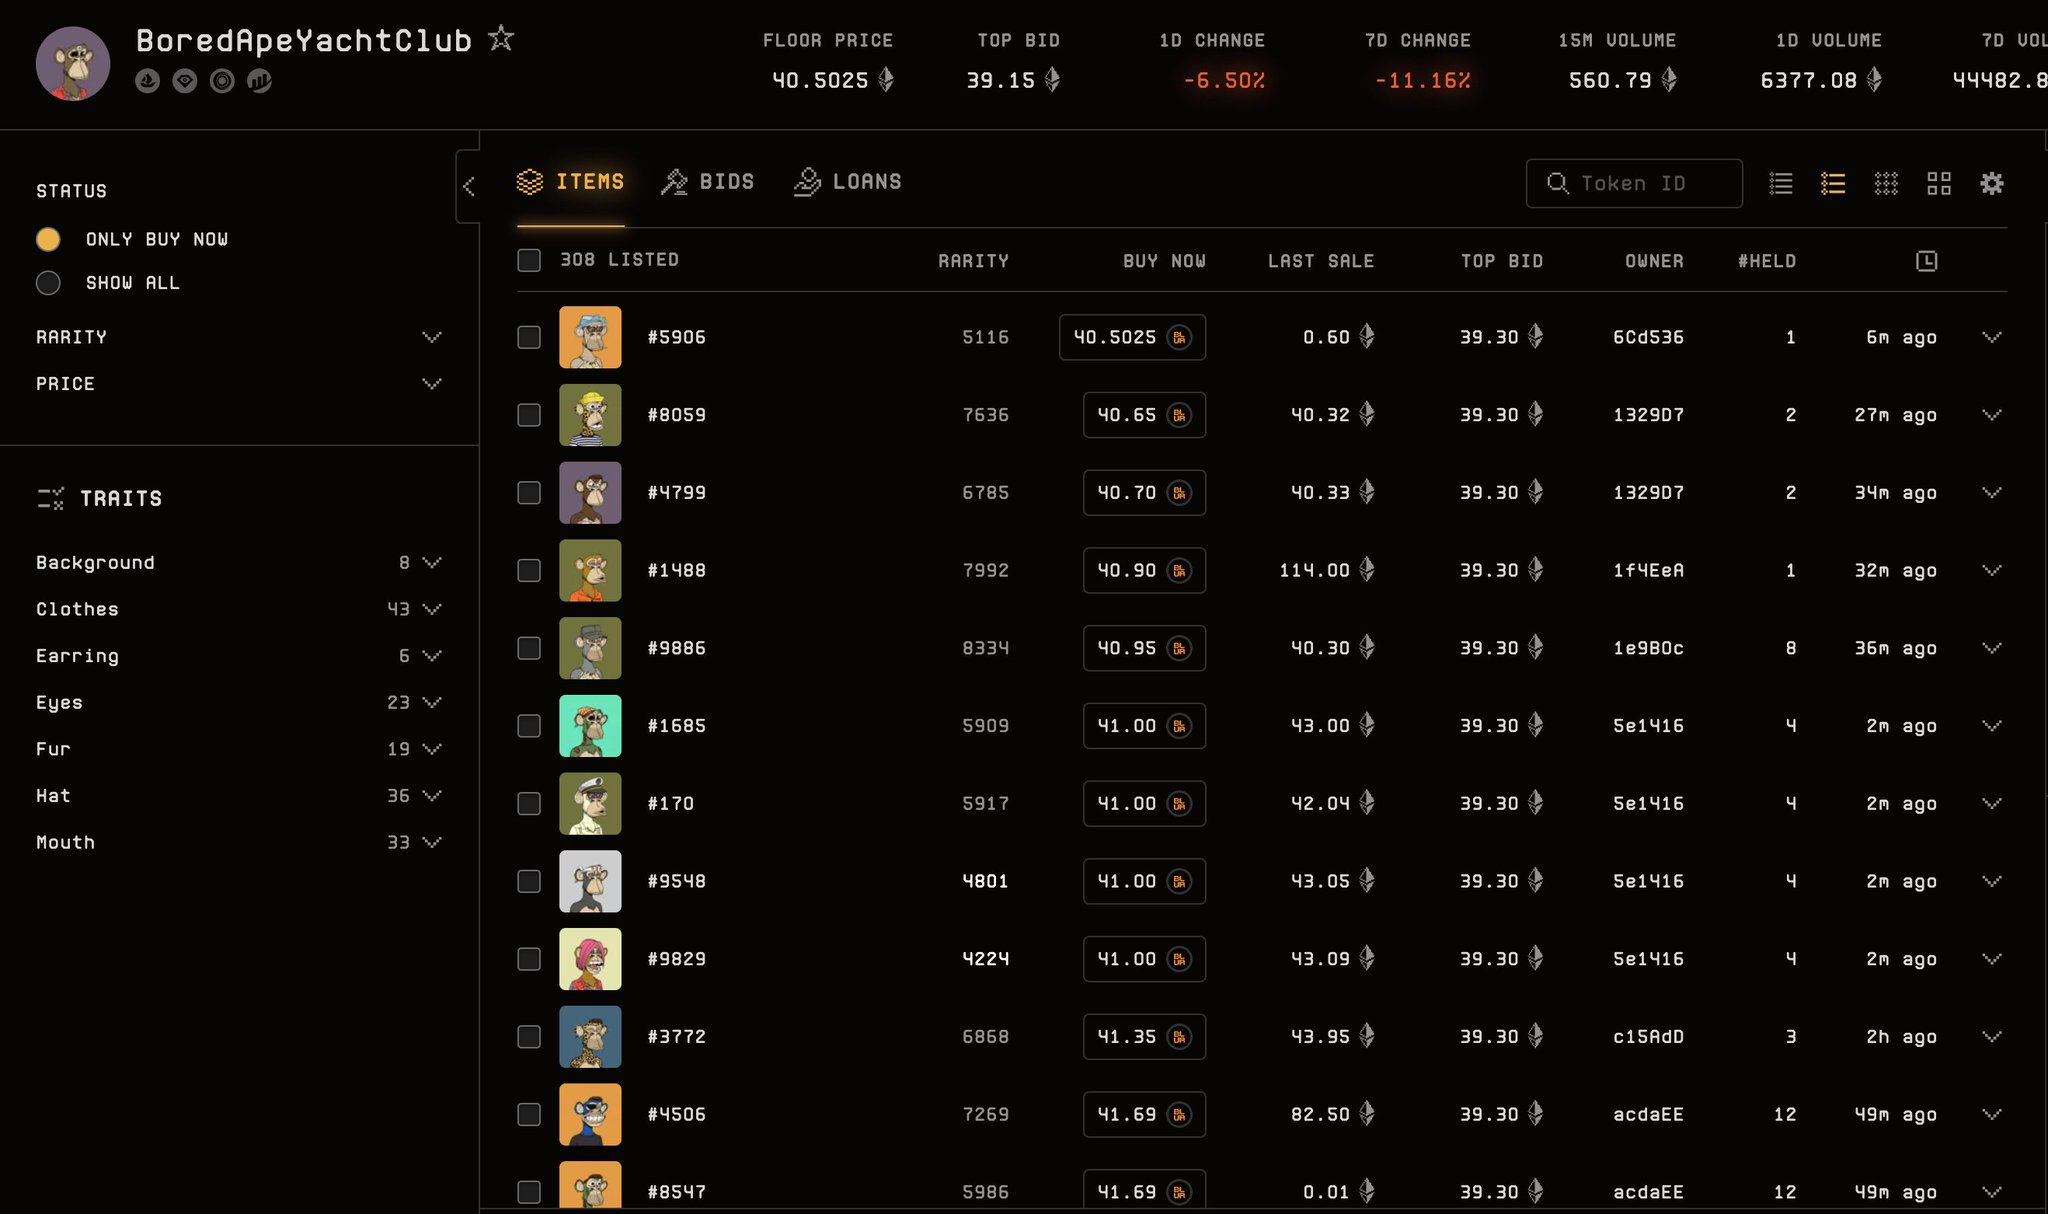Focus the Token ID search field
This screenshot has height=1214, width=2048.
tap(1634, 183)
